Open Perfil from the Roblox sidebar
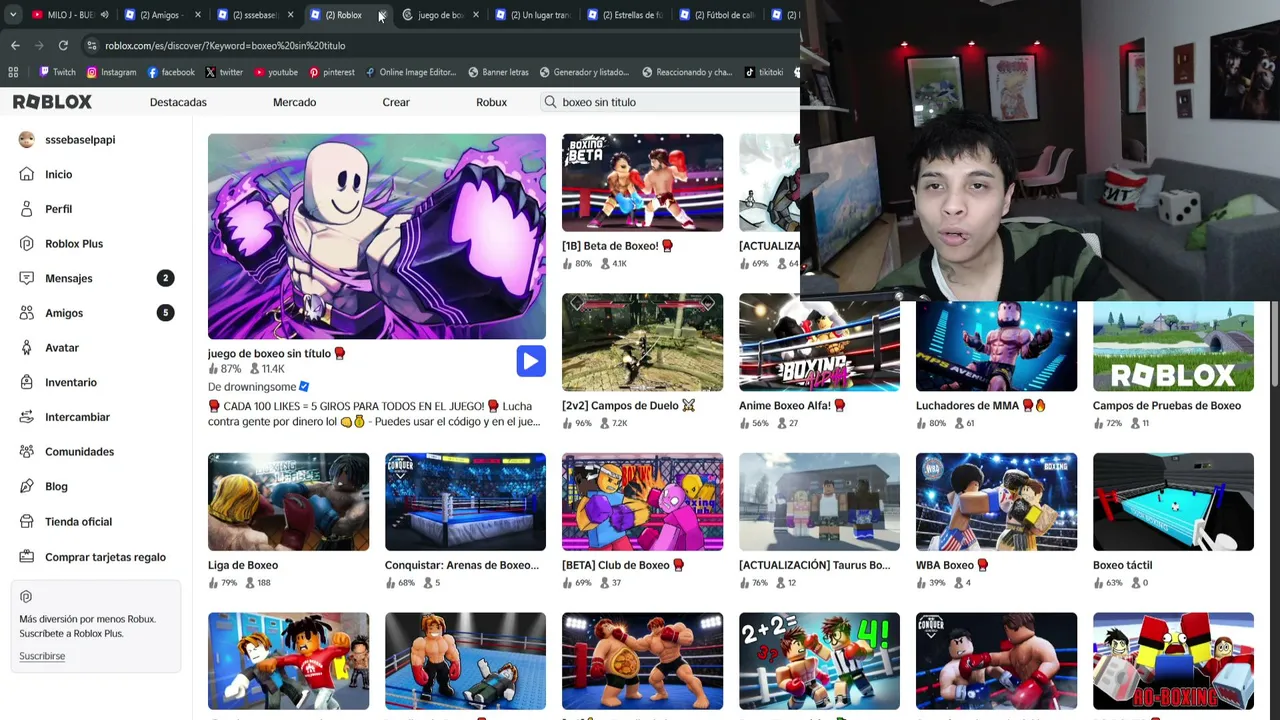This screenshot has width=1280, height=720. [58, 209]
